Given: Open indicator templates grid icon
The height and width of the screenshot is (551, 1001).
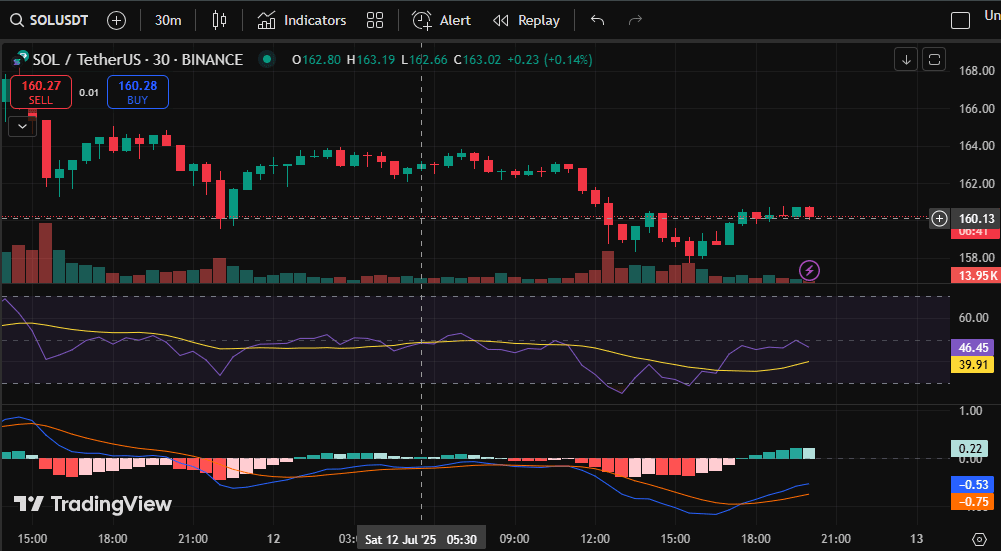Looking at the screenshot, I should click(x=375, y=20).
